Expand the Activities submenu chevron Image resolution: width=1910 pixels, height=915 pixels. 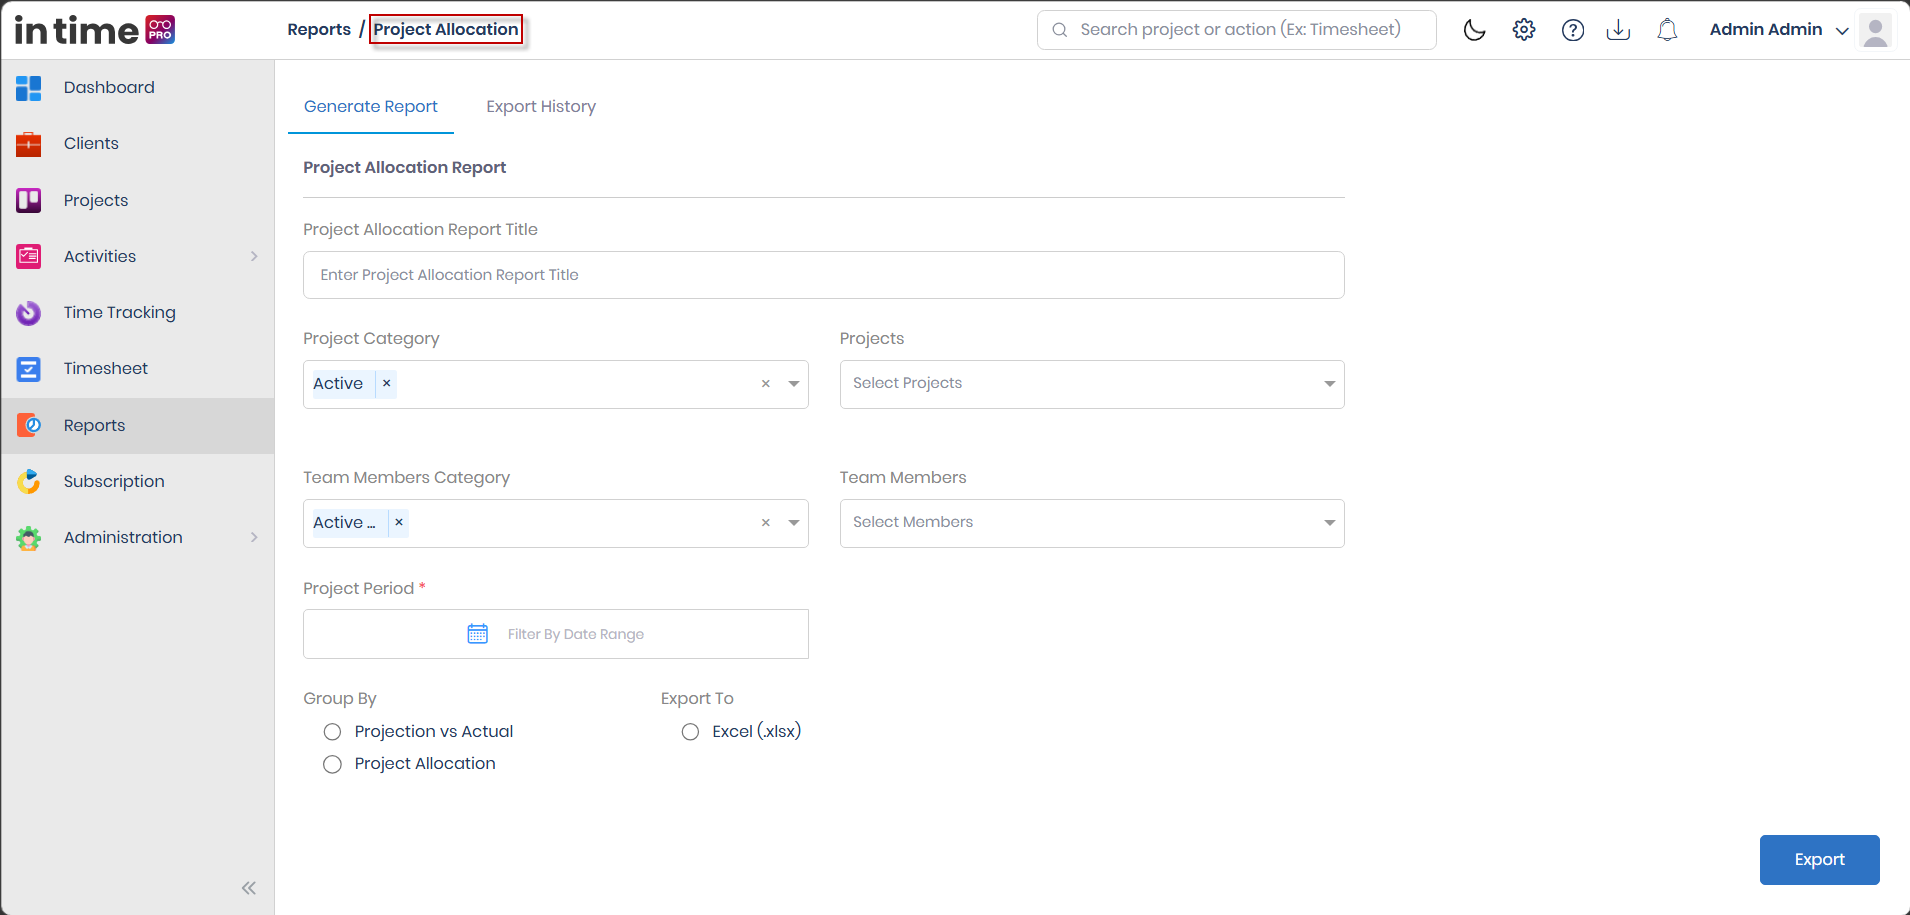254,256
